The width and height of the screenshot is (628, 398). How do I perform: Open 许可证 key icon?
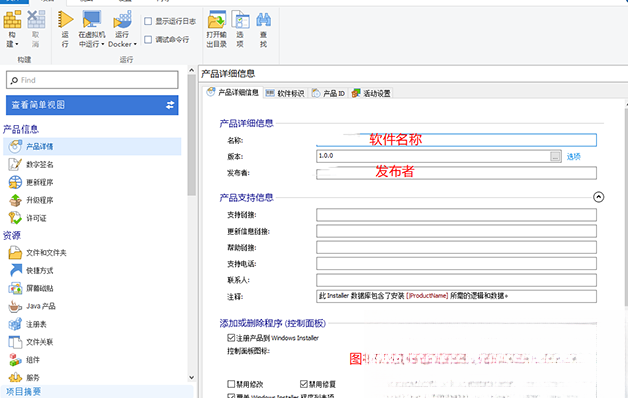[x=15, y=218]
